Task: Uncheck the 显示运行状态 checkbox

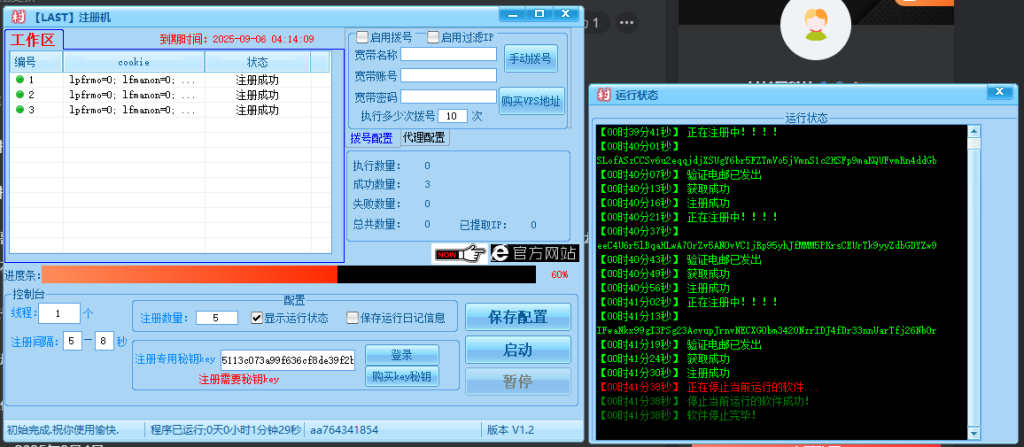Action: pyautogui.click(x=257, y=318)
